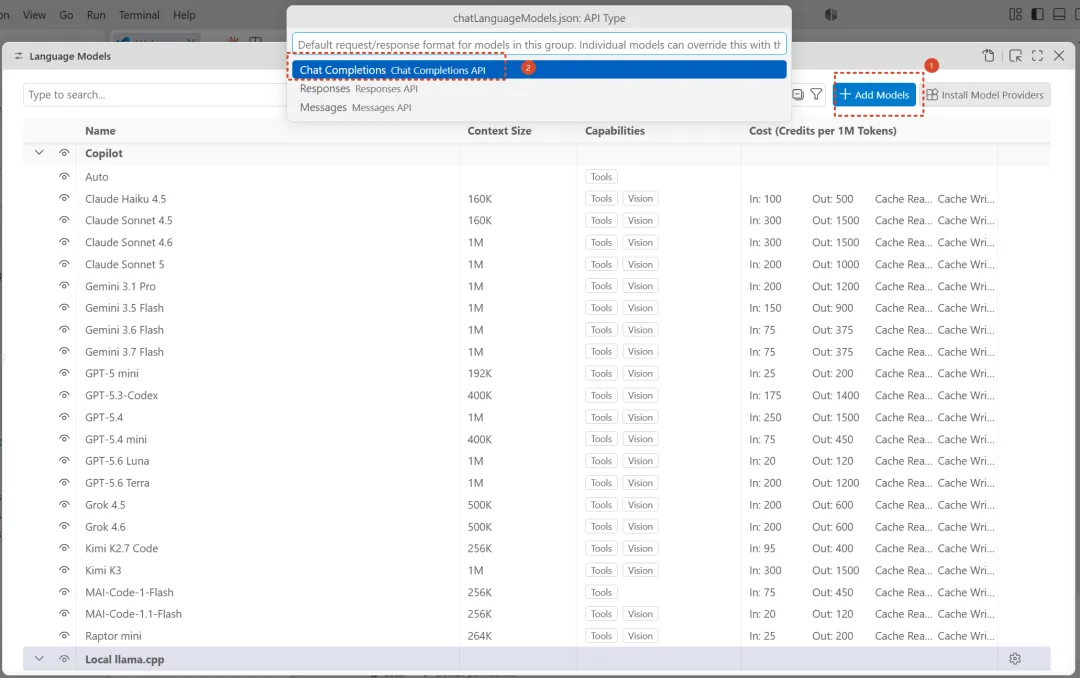Viewport: 1080px width, 678px height.
Task: Toggle visibility of Gemini 3.1 Pro
Action: [64, 286]
